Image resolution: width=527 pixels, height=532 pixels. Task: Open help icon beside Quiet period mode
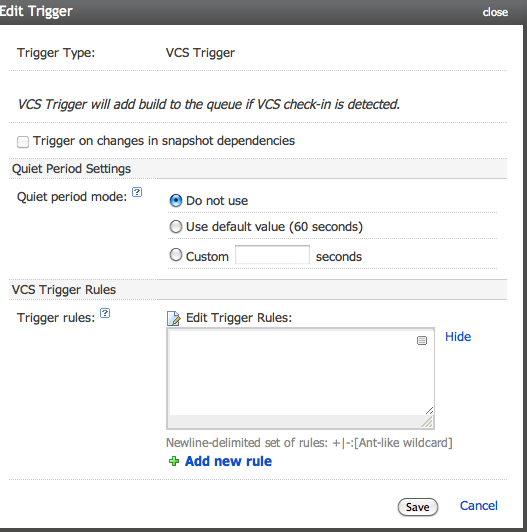click(137, 192)
